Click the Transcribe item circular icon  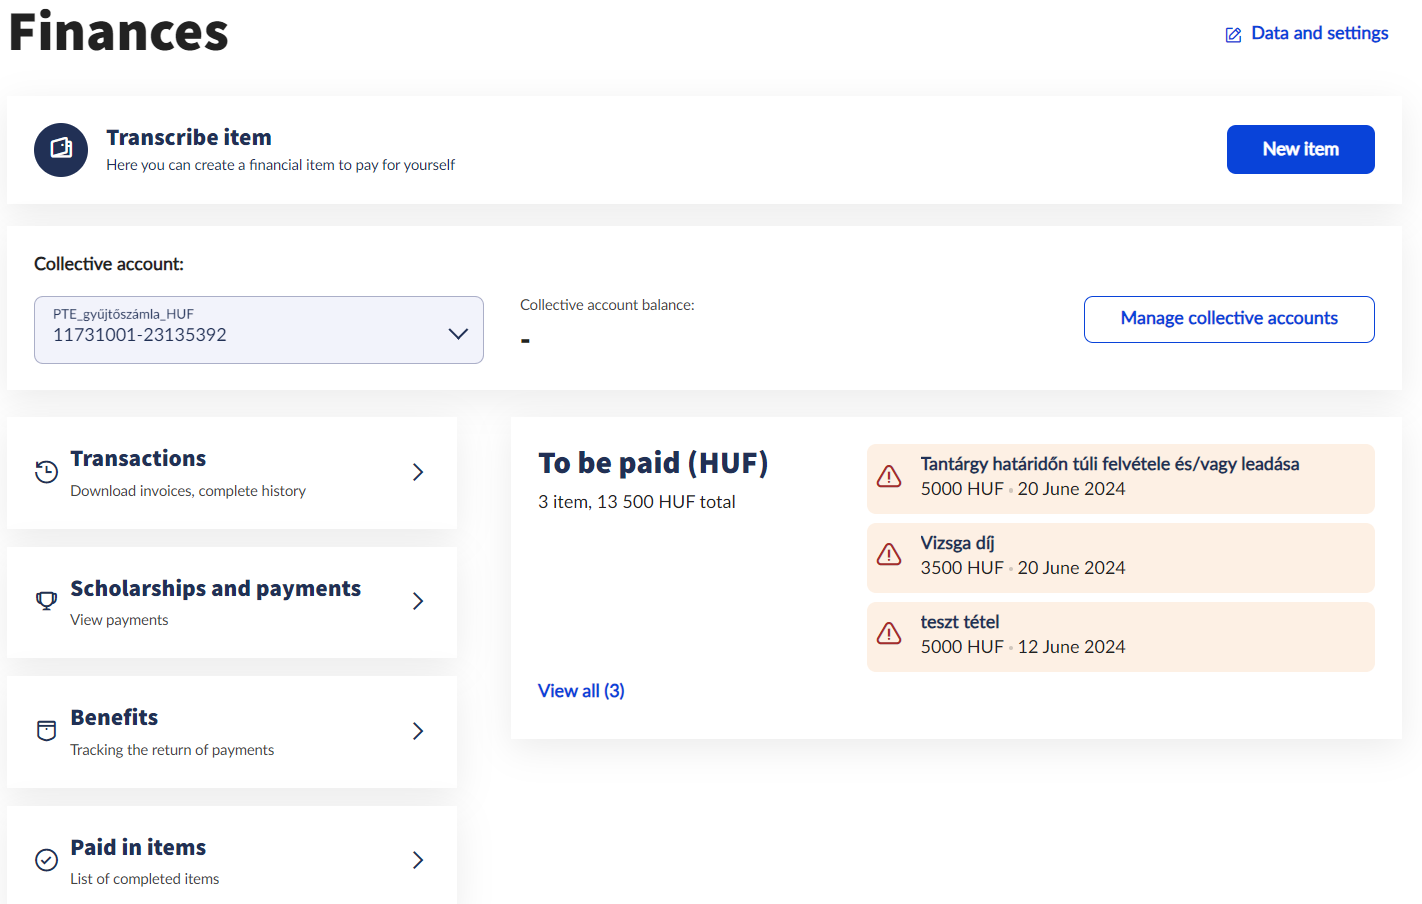click(x=61, y=150)
